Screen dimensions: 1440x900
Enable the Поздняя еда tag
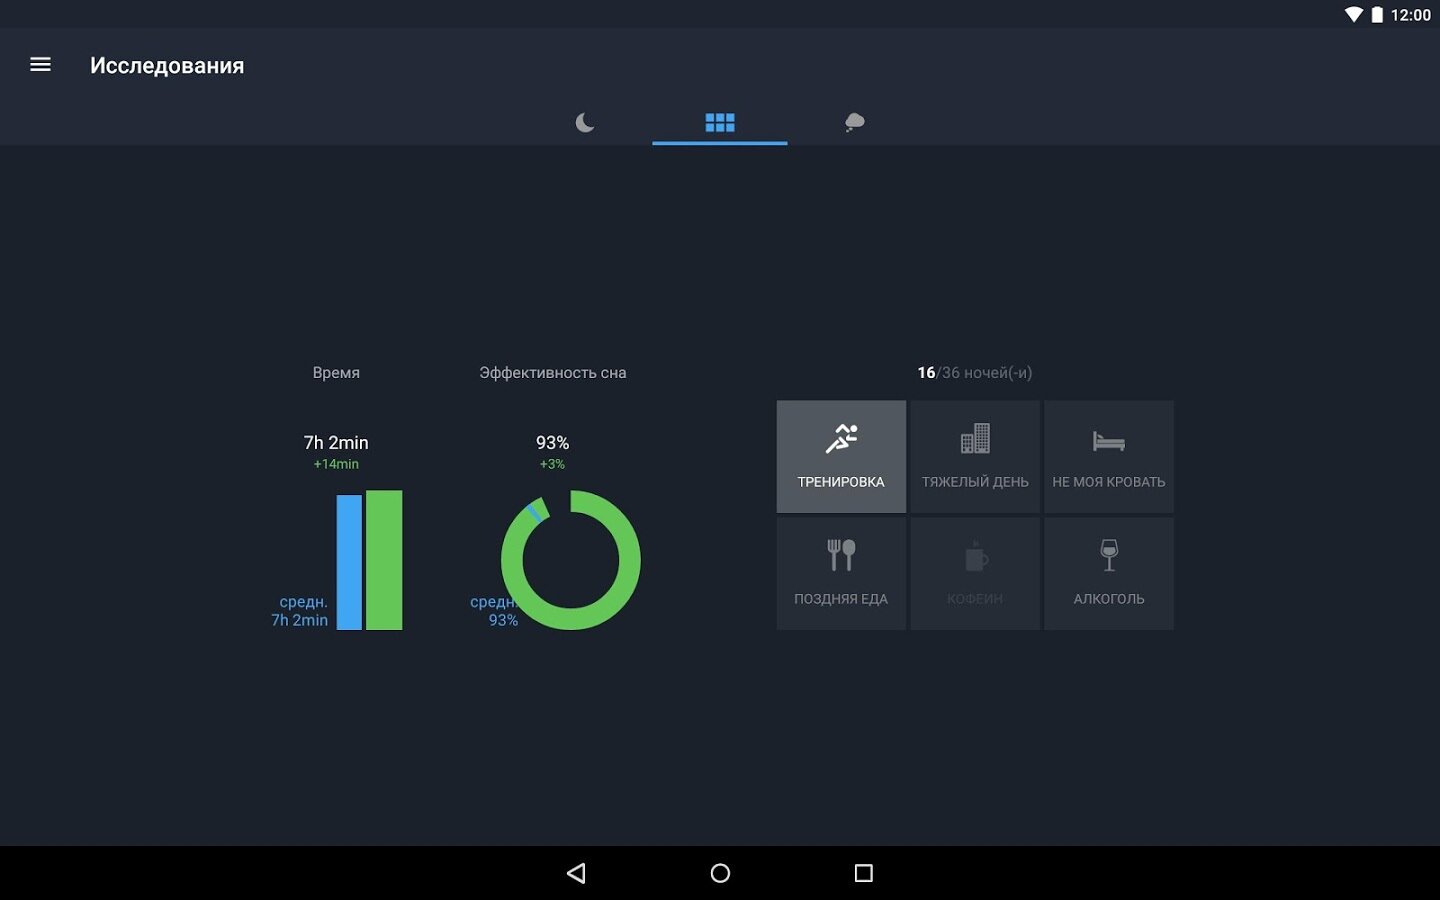coord(841,574)
